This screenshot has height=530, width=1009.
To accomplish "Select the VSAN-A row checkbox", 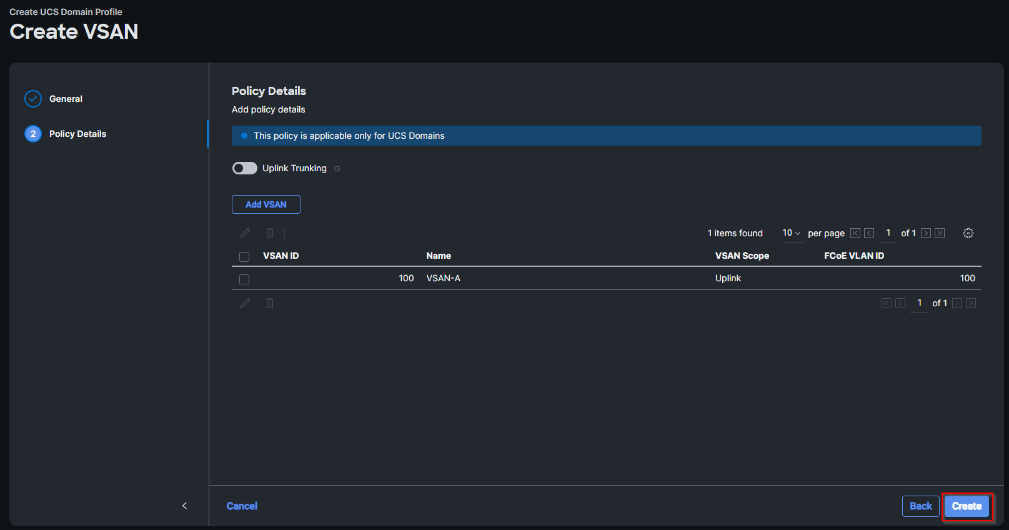I will tap(244, 279).
